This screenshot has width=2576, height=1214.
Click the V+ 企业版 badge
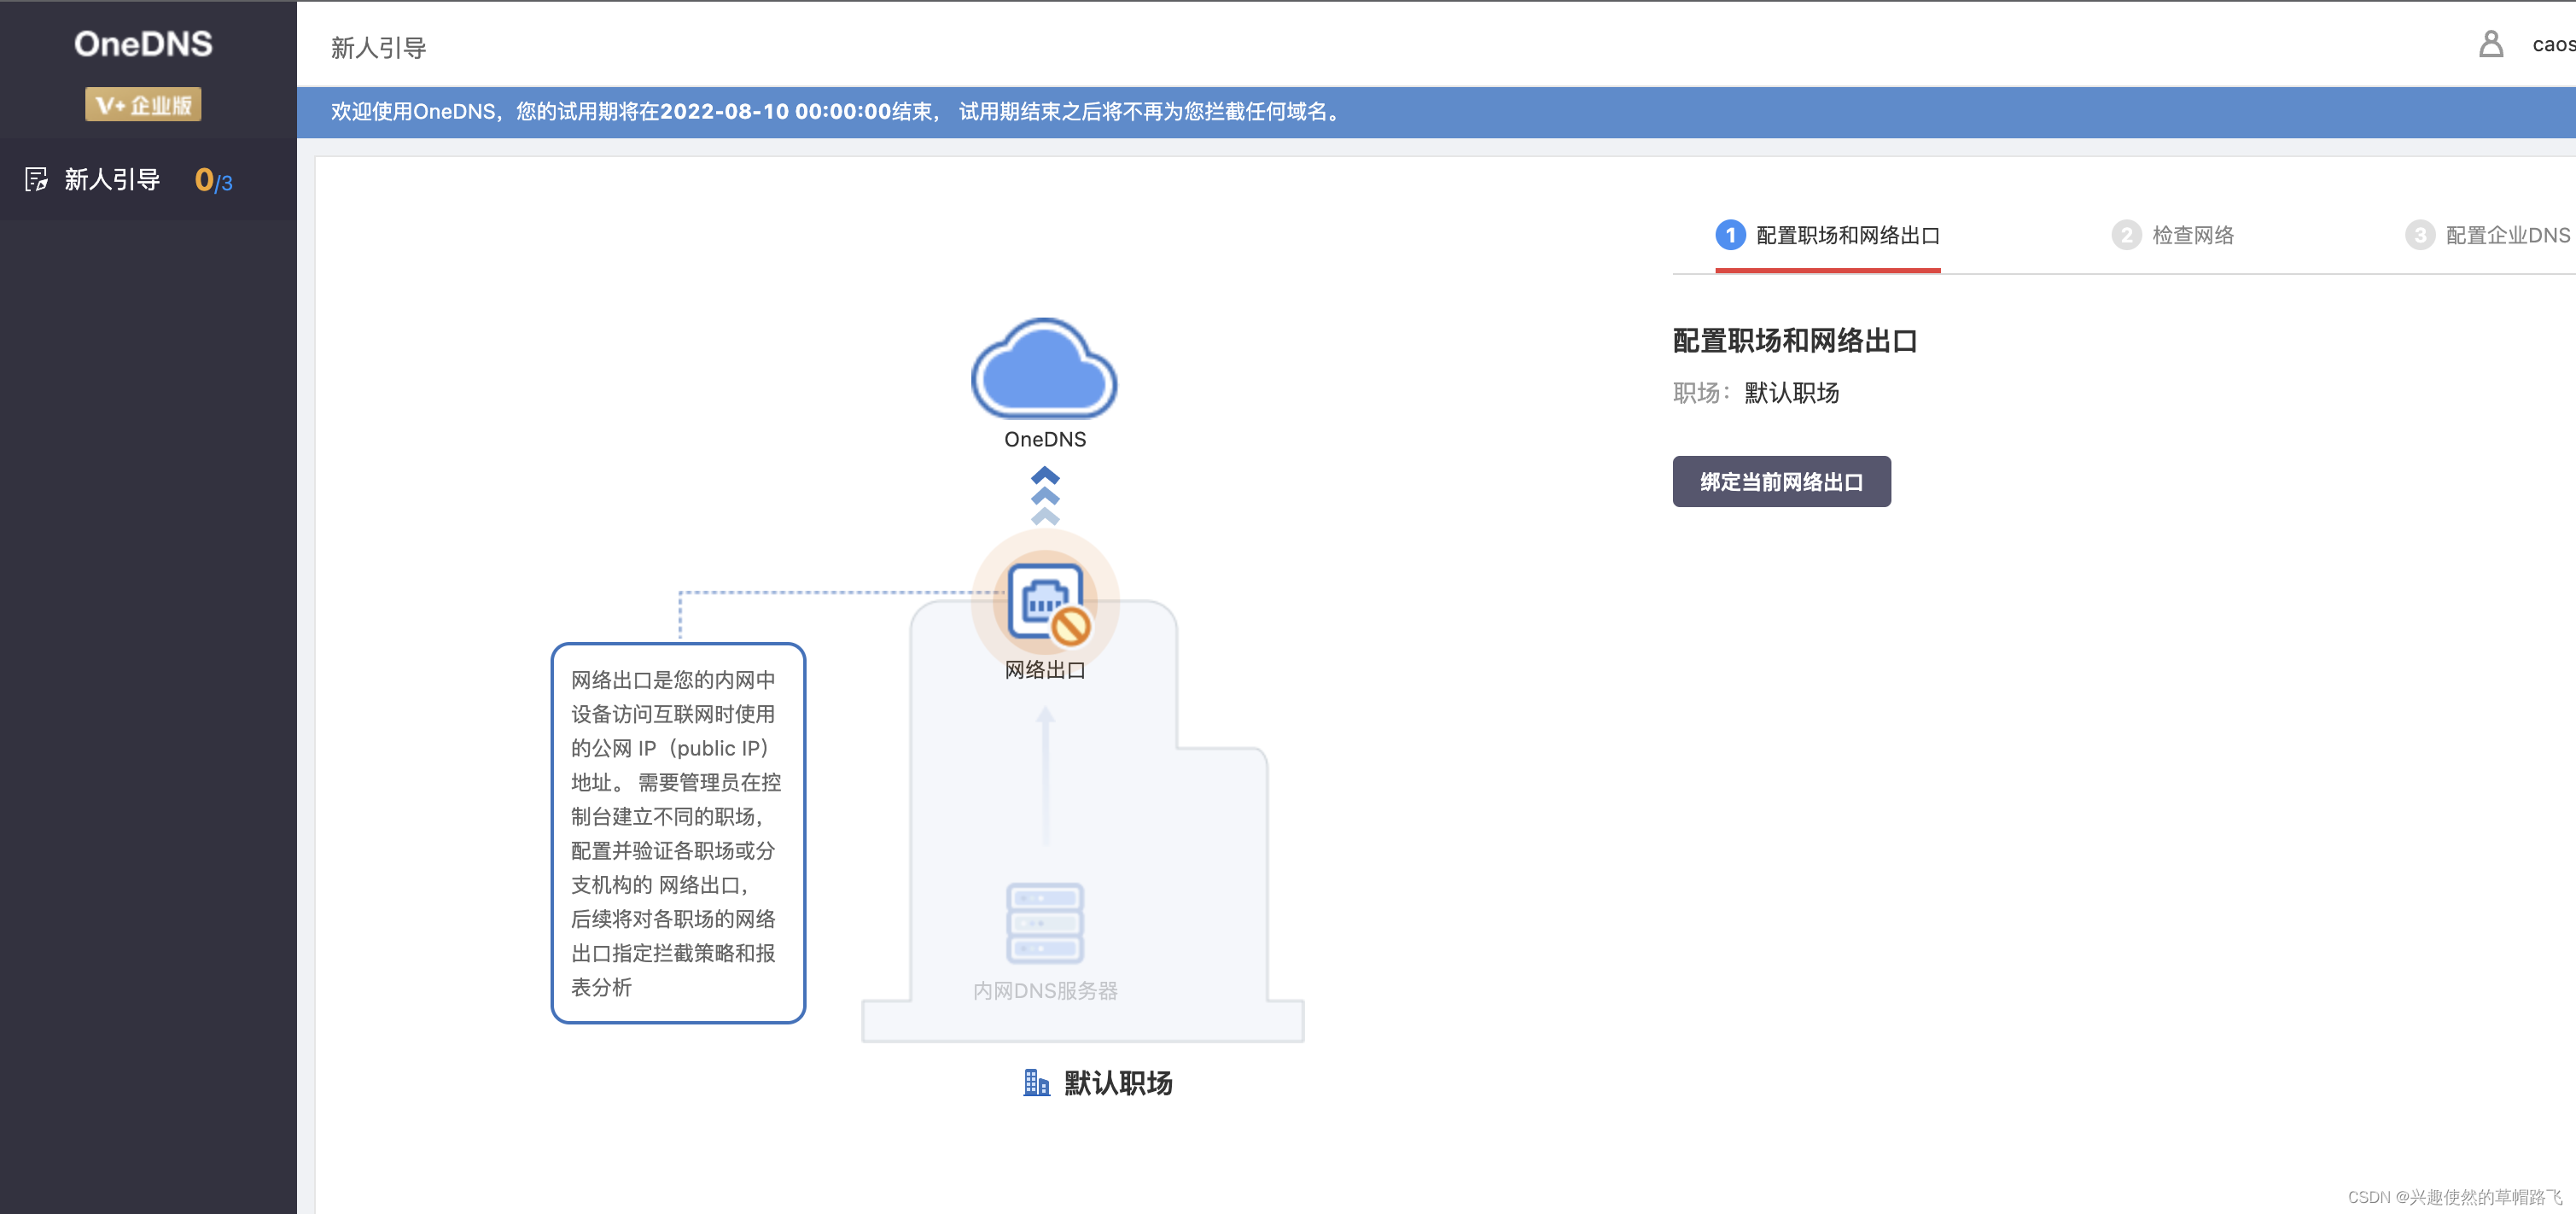(x=143, y=105)
